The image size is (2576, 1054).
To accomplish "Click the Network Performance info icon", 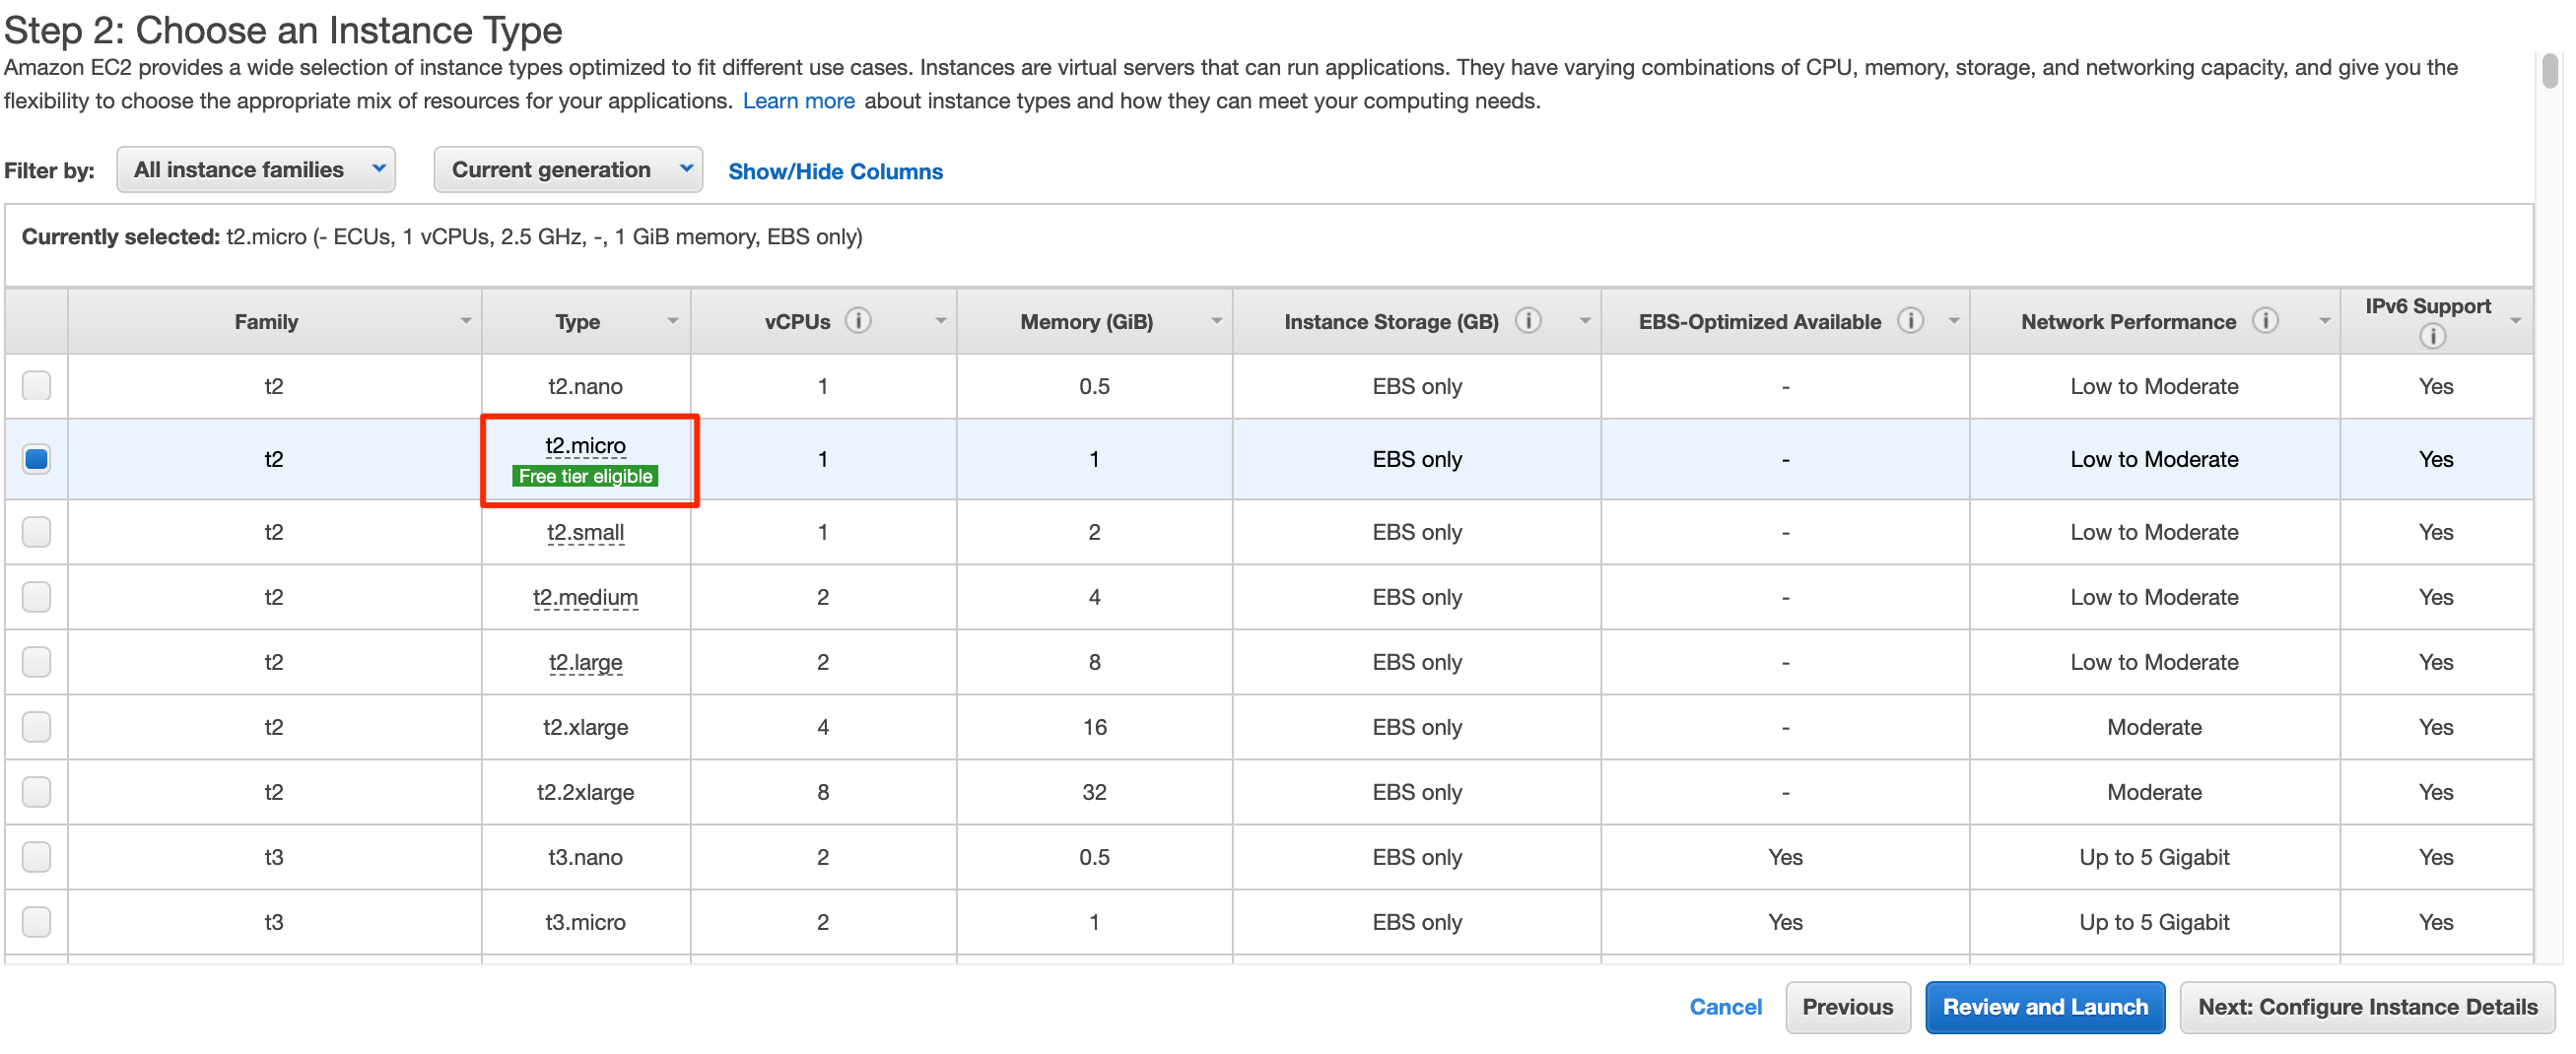I will pos(2266,321).
